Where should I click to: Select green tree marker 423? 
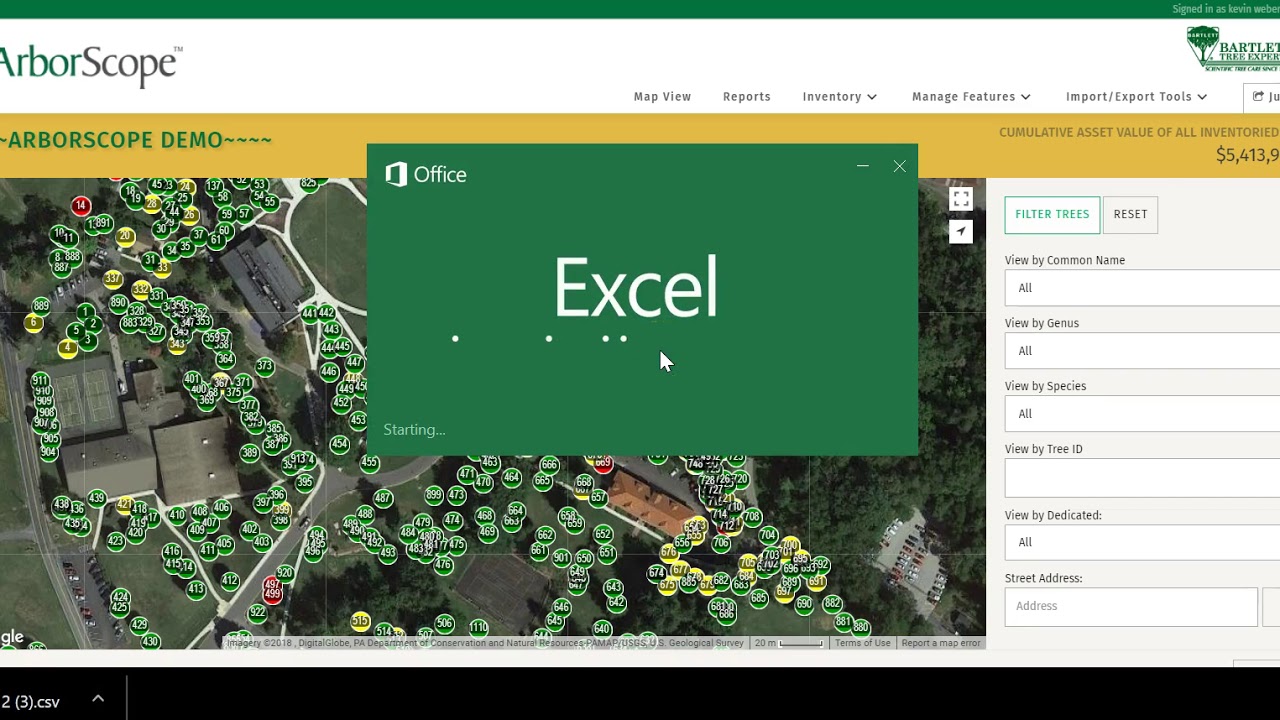(x=116, y=541)
